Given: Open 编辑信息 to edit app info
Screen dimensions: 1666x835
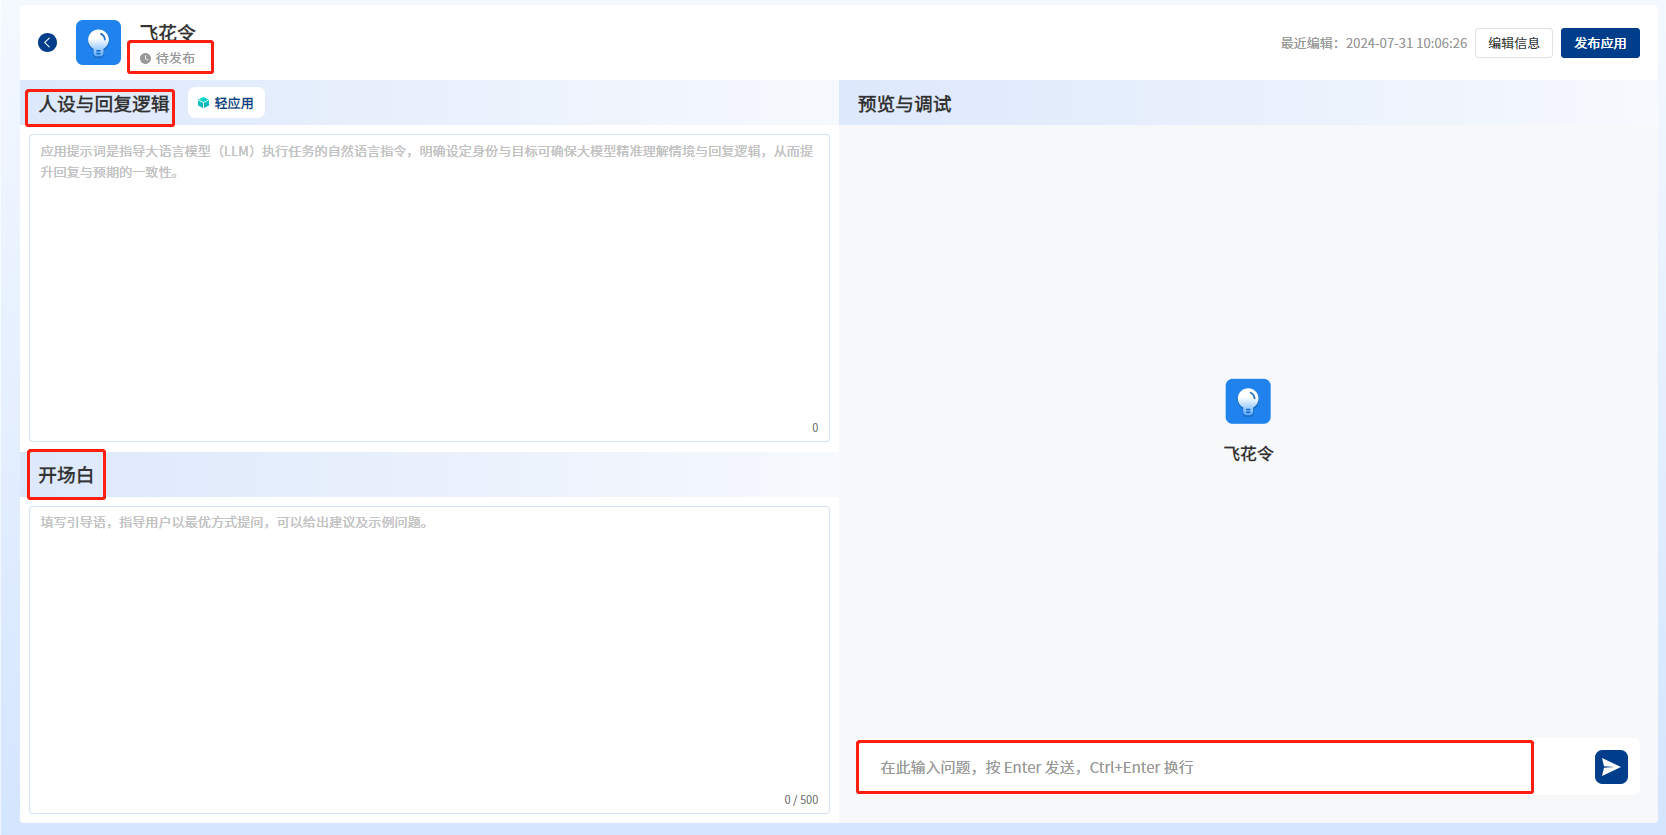Looking at the screenshot, I should [1513, 43].
